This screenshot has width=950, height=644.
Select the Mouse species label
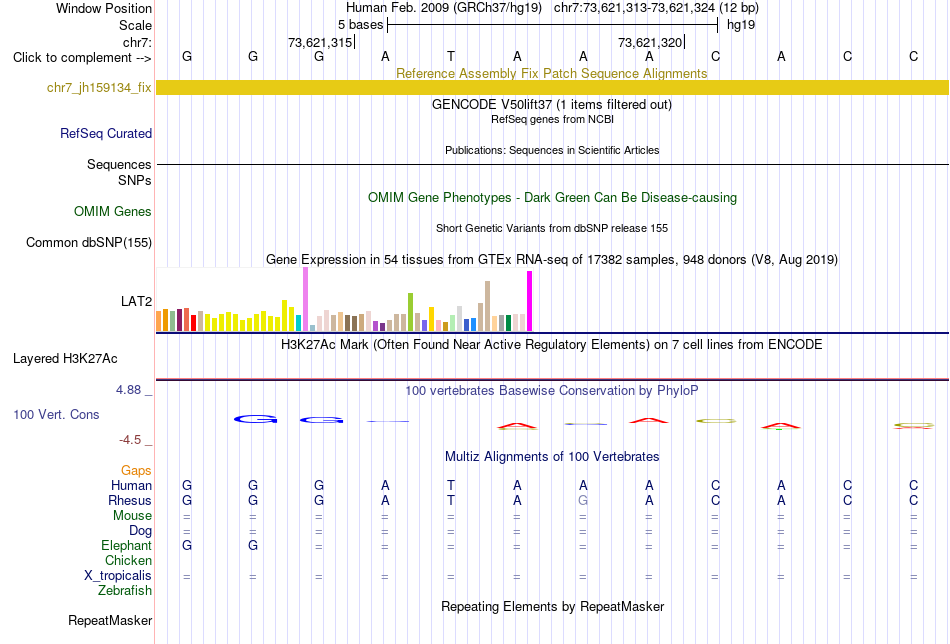point(132,516)
